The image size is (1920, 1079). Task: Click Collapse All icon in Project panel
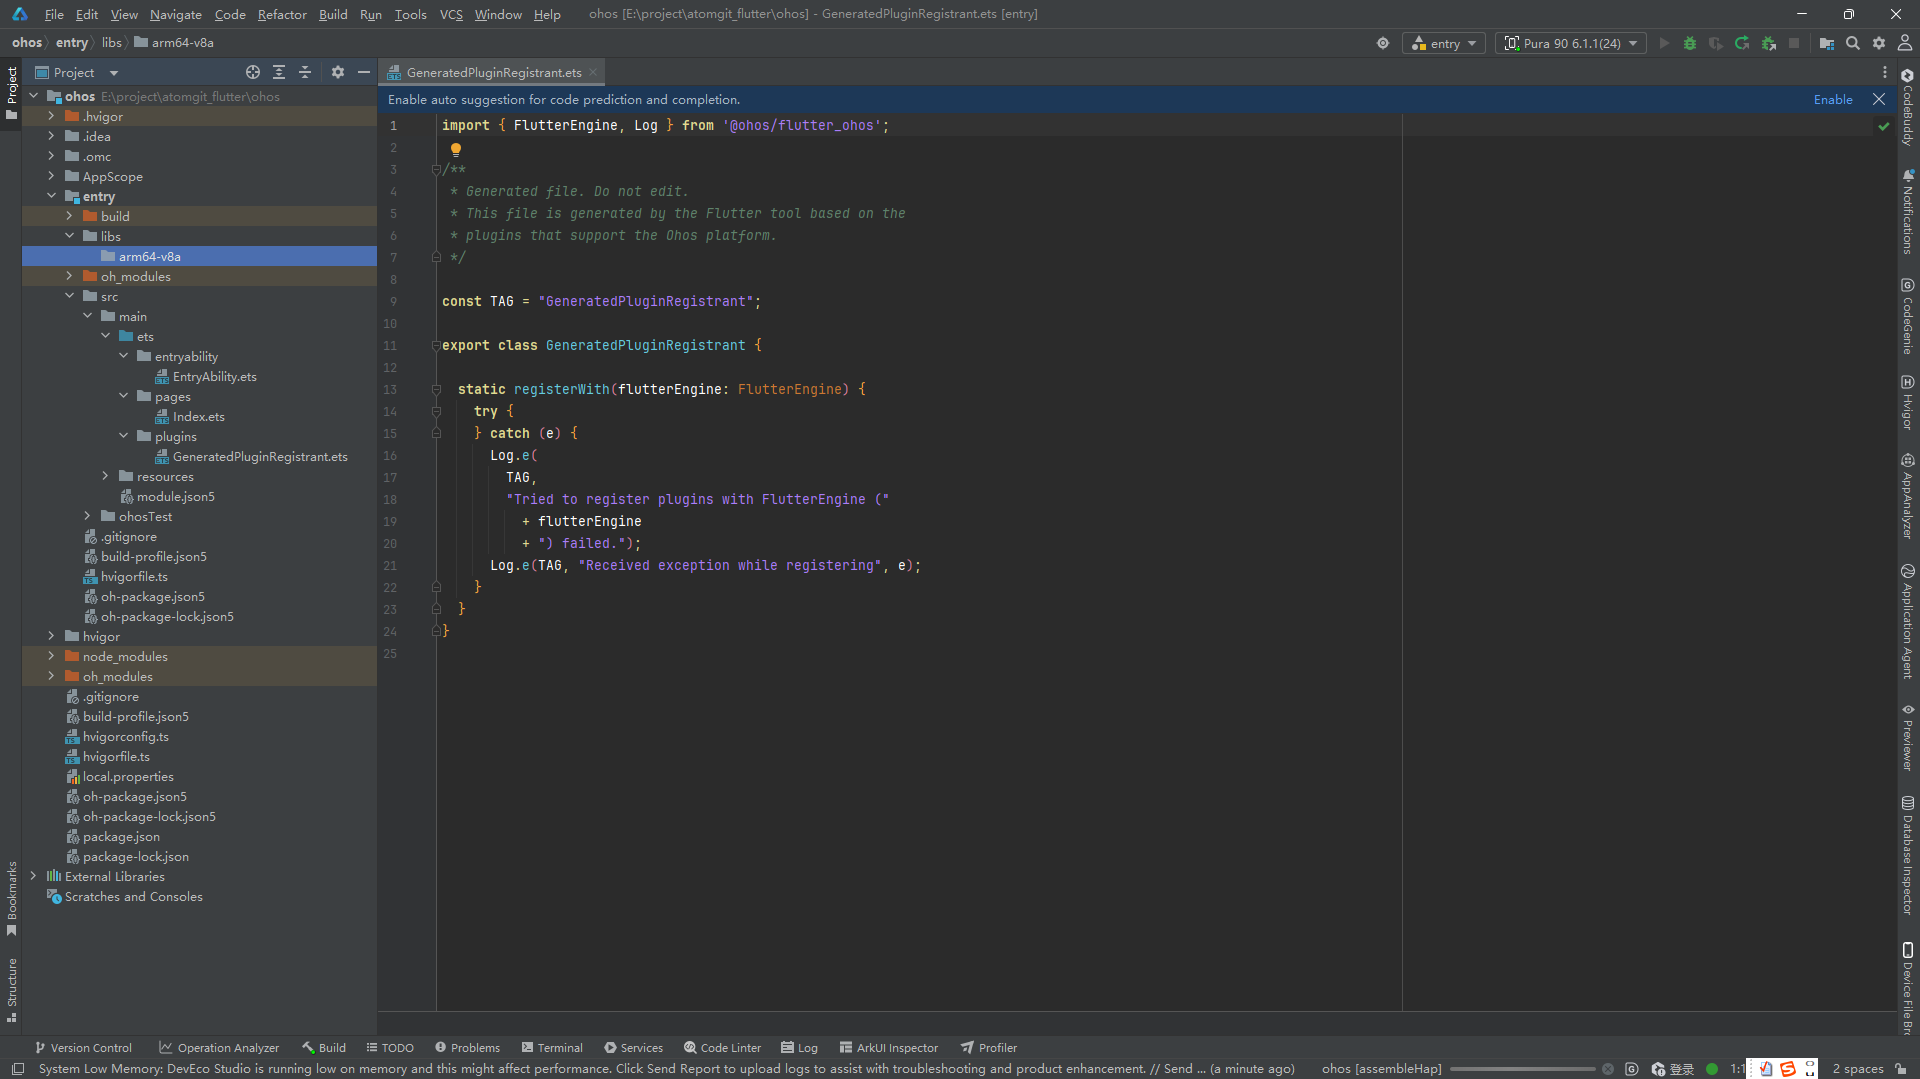coord(305,72)
